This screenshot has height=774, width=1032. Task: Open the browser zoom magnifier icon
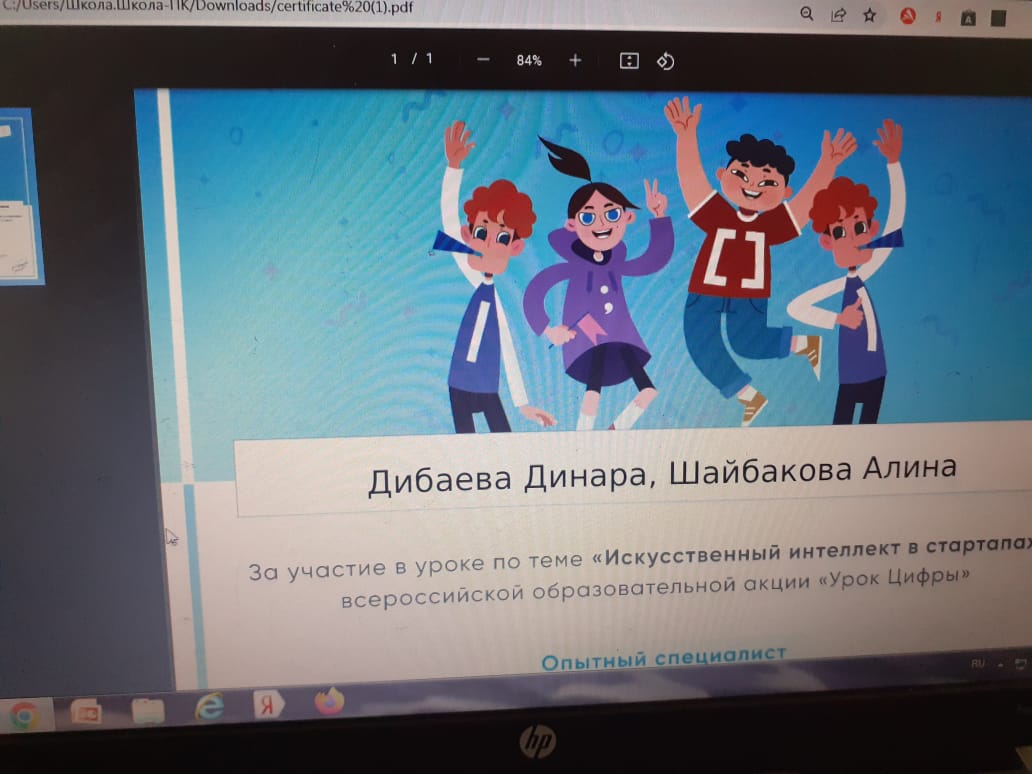807,14
